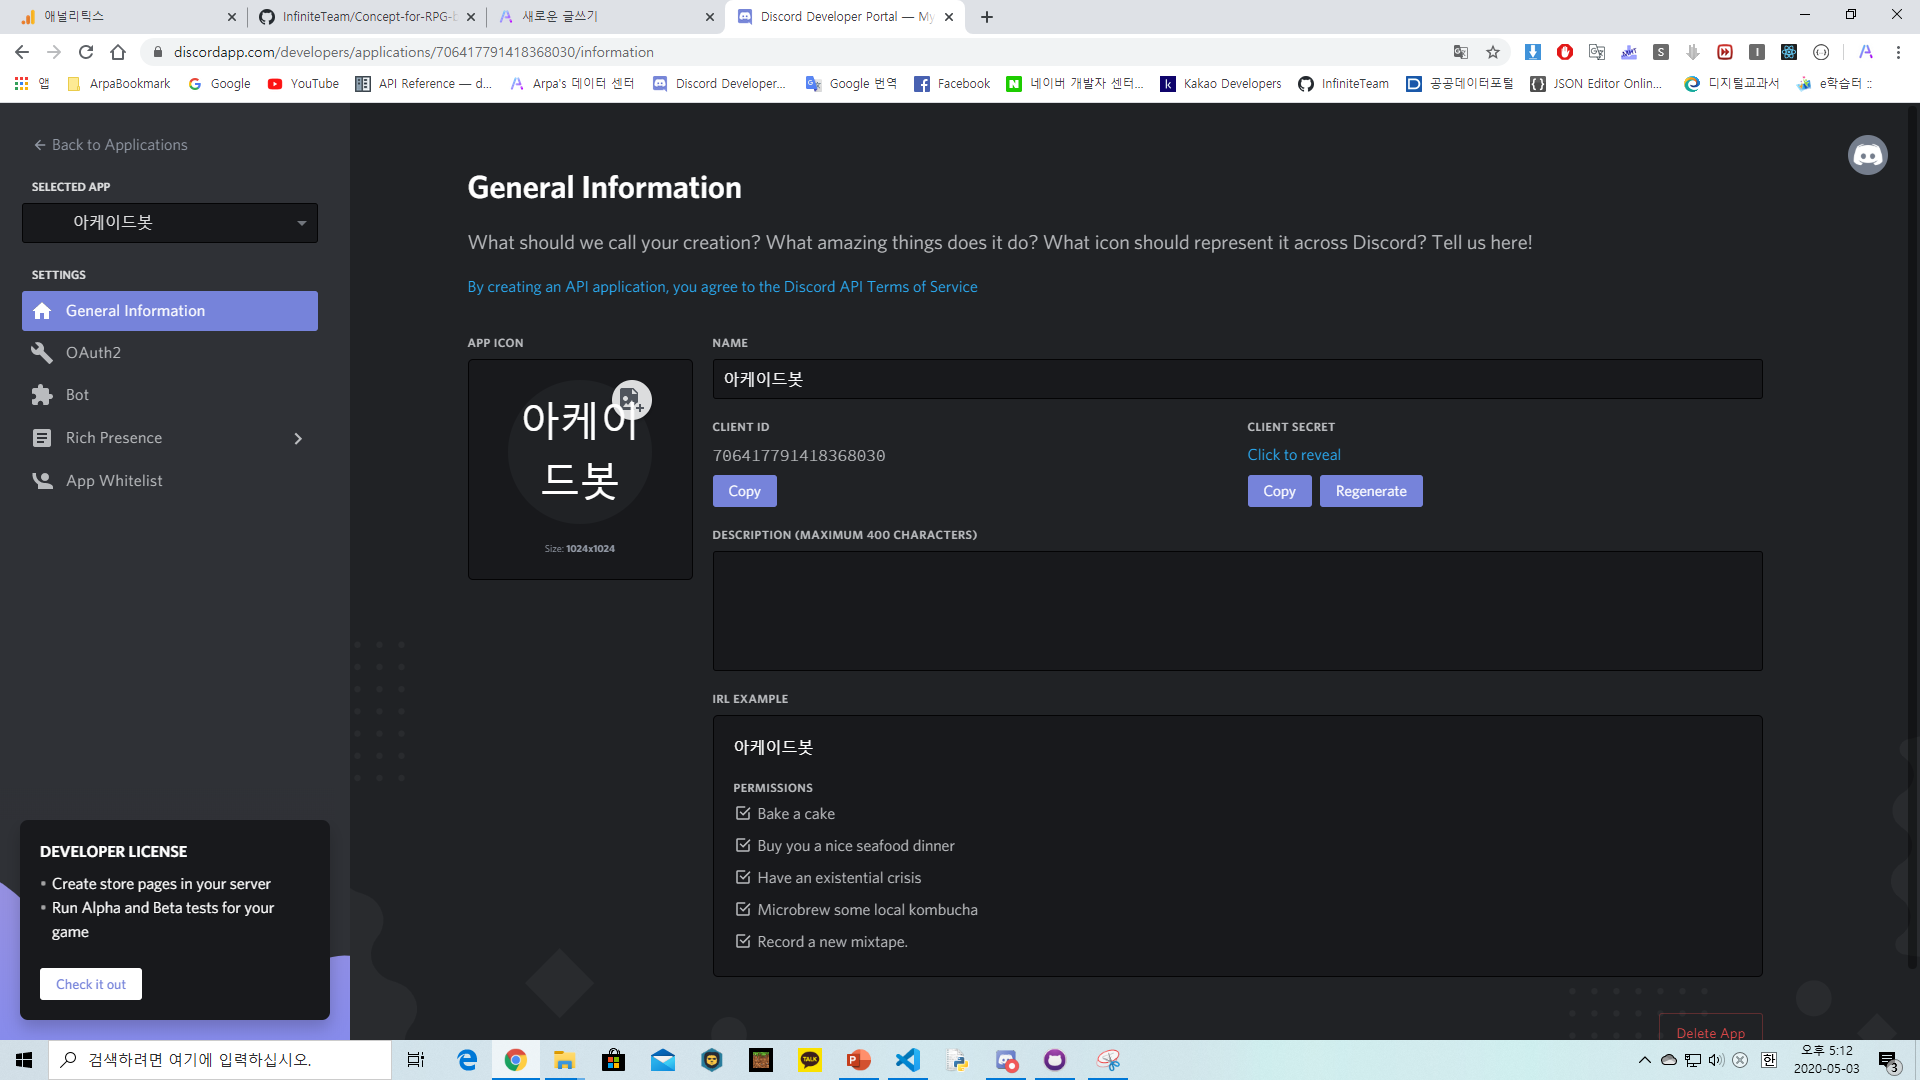
Task: Toggle the Bake a cake checkbox
Action: coord(743,814)
